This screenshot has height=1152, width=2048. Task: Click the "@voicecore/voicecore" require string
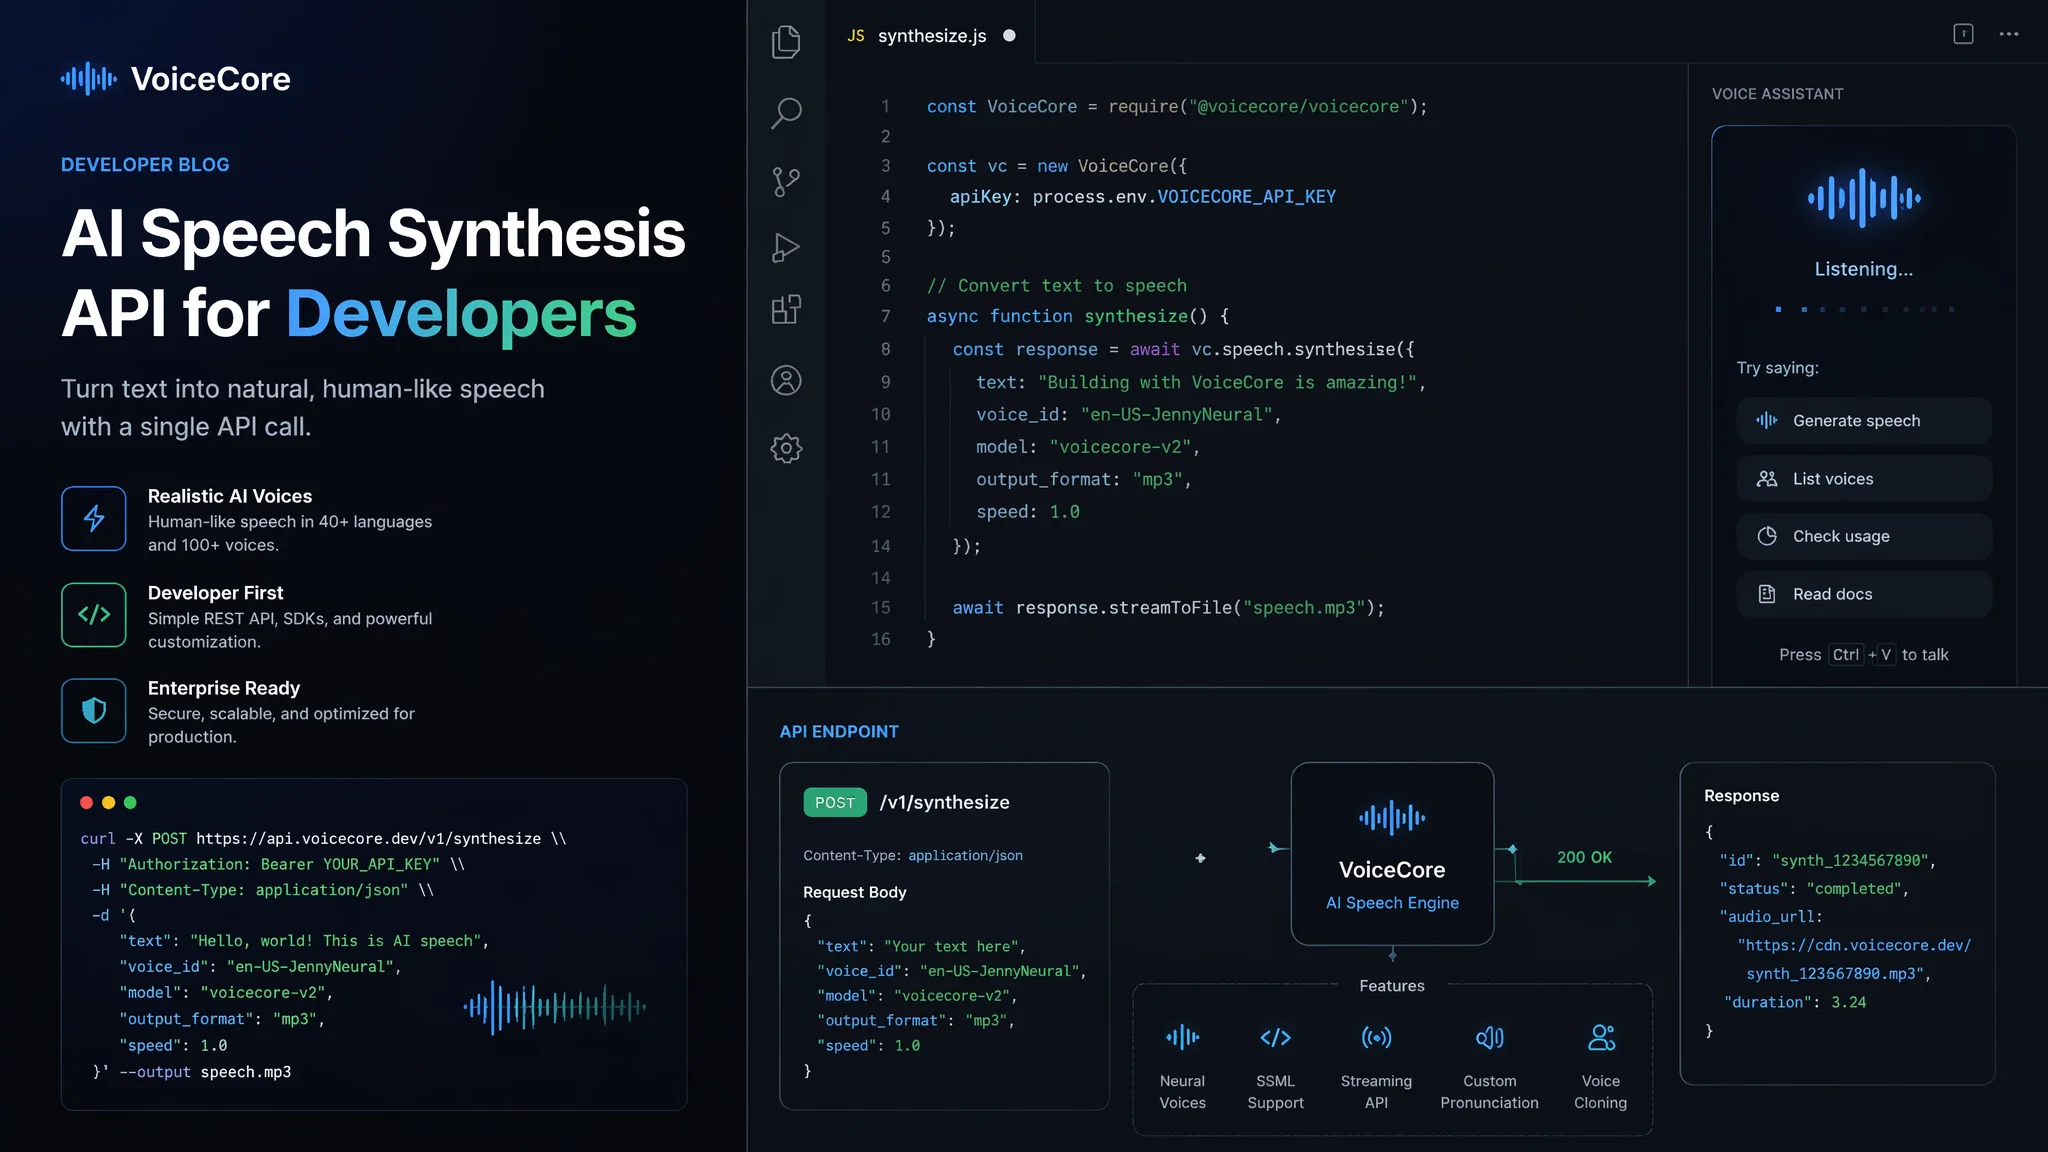coord(1298,106)
